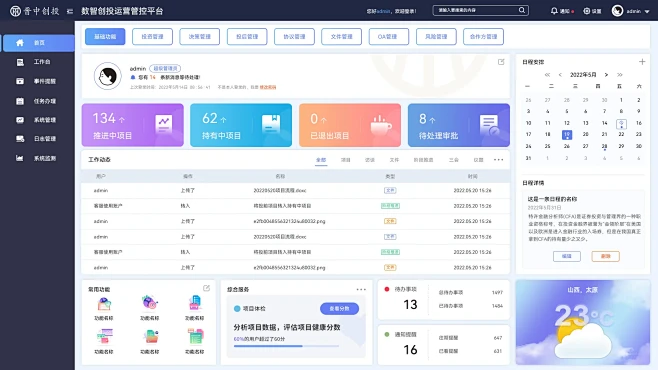Focus the header search input box
The width and height of the screenshot is (658, 370).
click(x=480, y=10)
